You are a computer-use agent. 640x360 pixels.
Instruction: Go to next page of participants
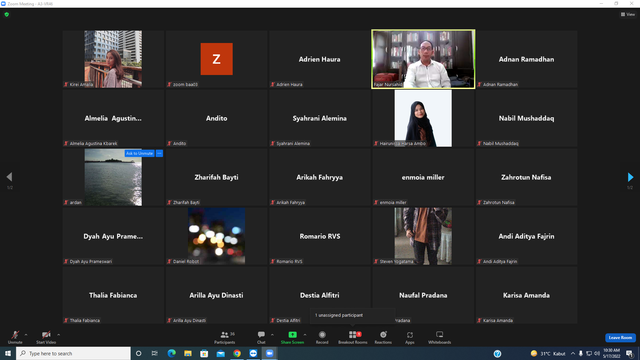tap(630, 177)
